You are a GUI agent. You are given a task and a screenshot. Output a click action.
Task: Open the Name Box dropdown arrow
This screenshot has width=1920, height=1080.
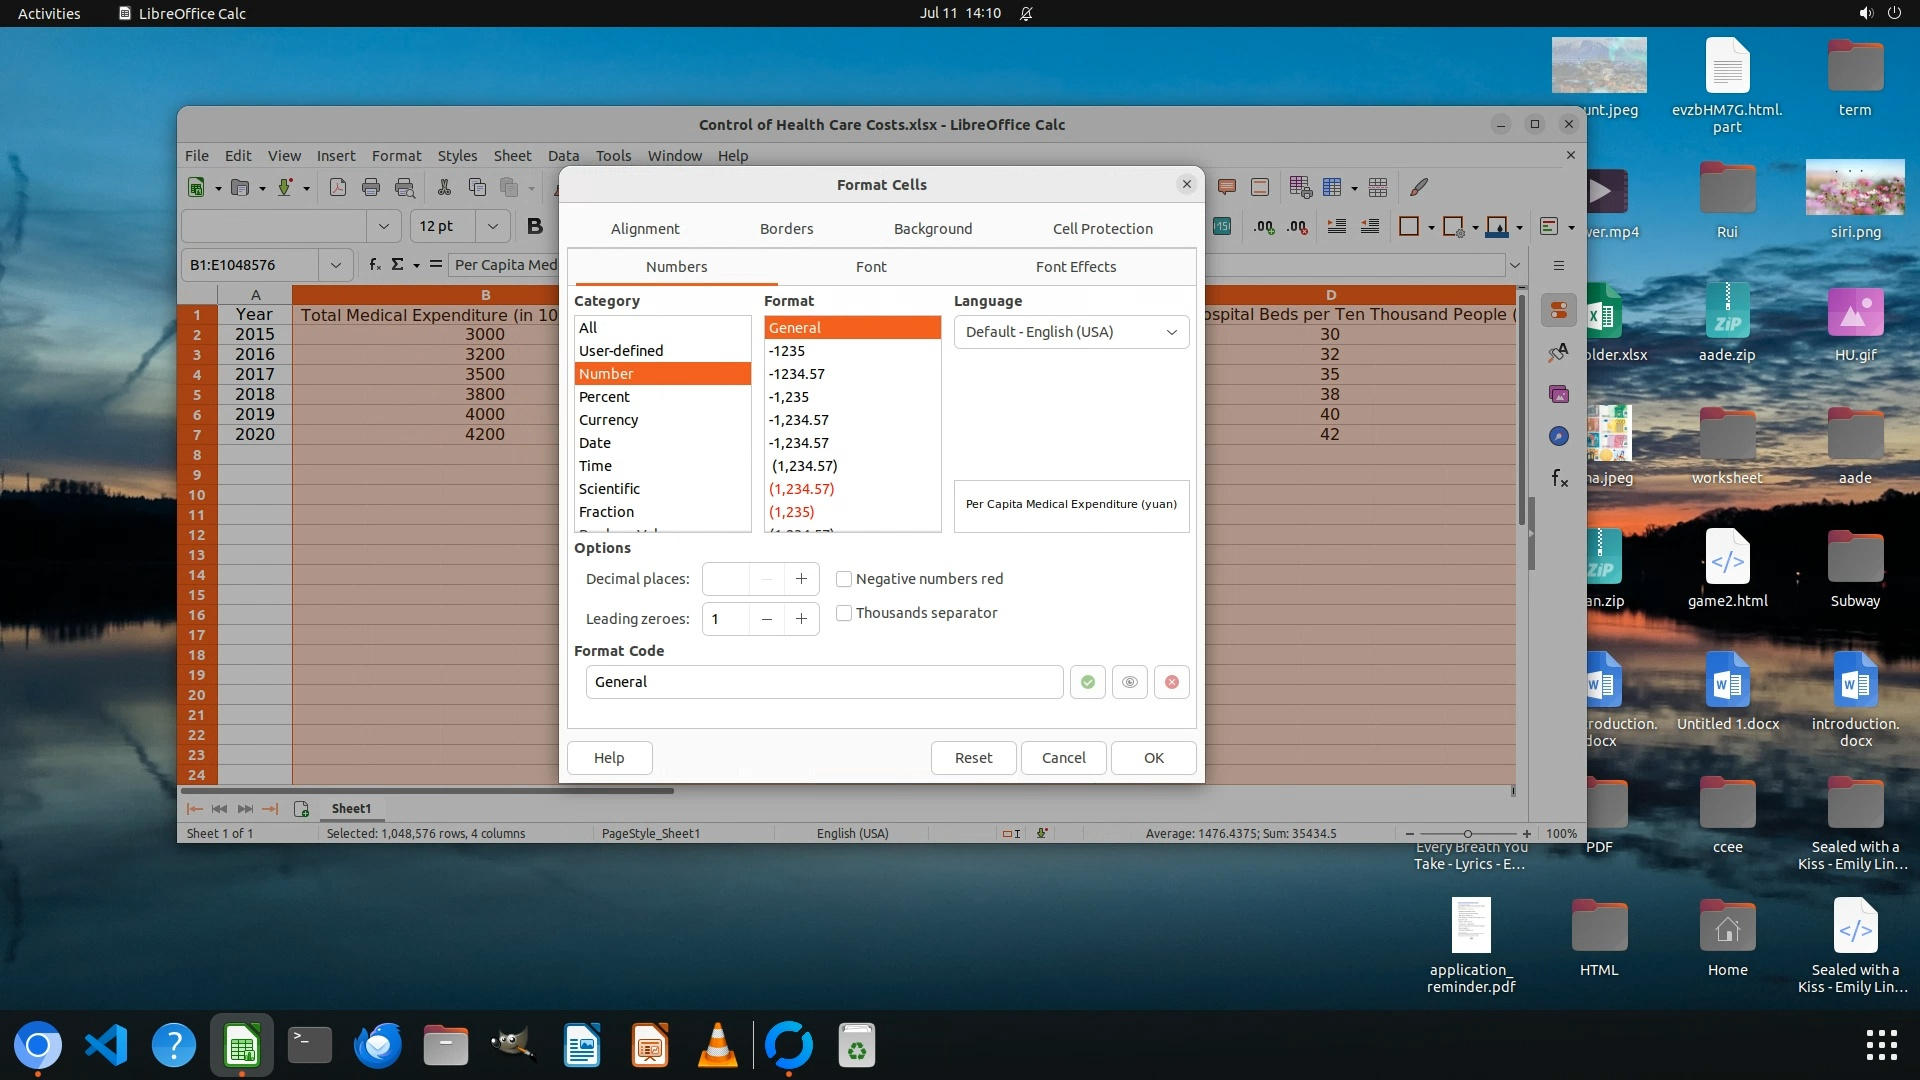click(x=335, y=265)
